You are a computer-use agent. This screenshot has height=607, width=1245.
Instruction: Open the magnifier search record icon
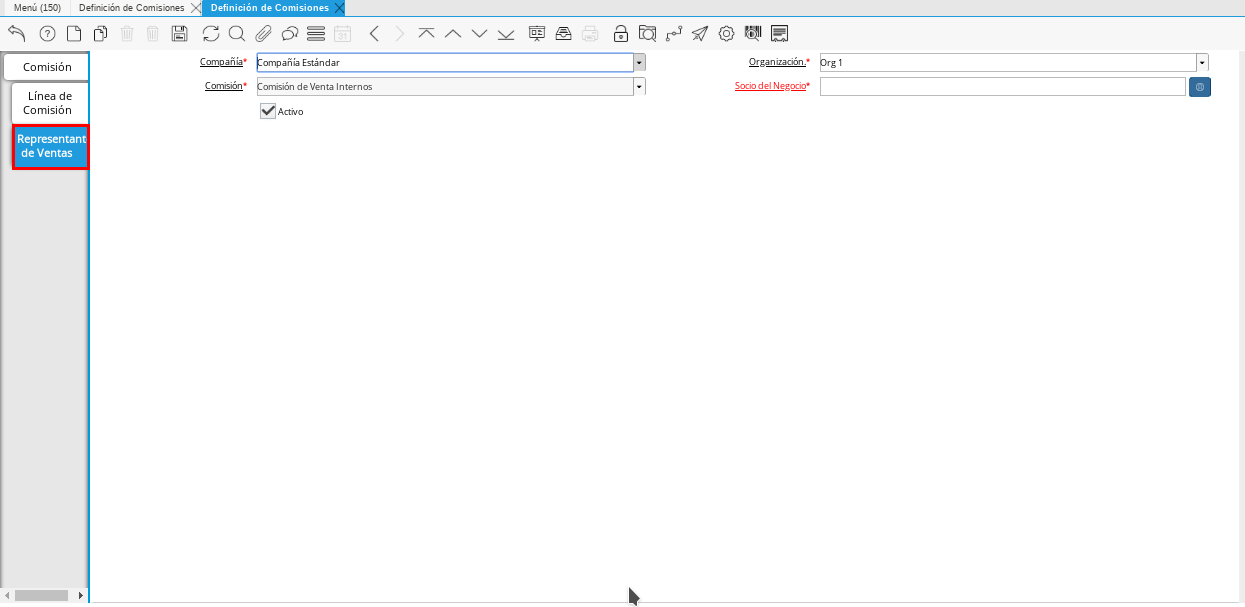pos(237,33)
